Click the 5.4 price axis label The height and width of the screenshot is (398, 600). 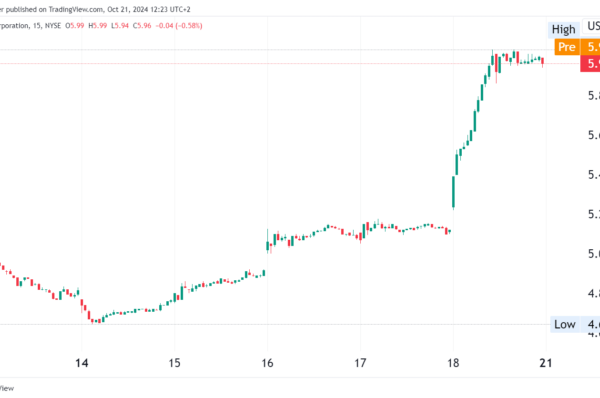click(594, 175)
